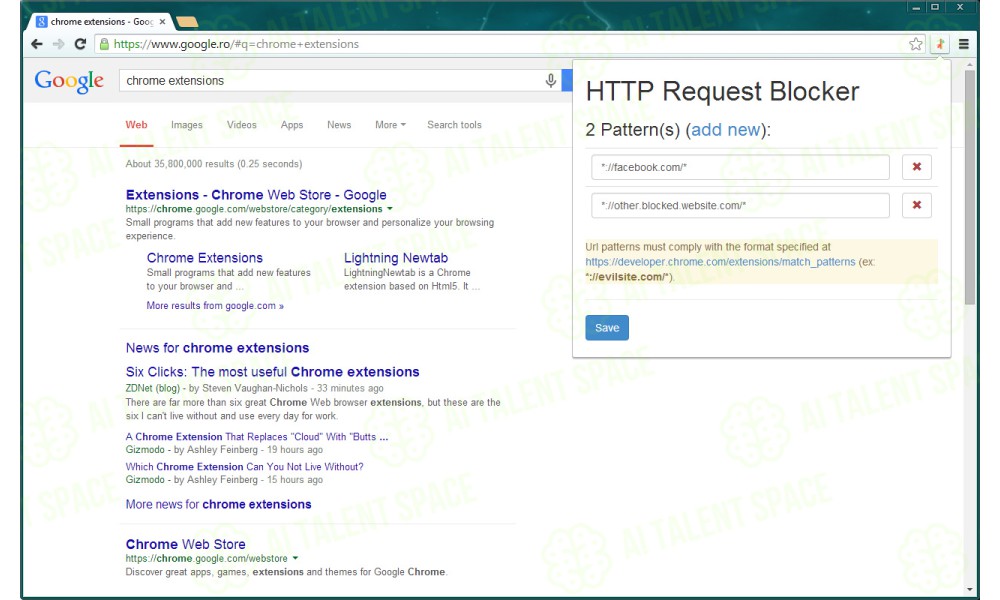The width and height of the screenshot is (1000, 600).
Task: Close the Chrome window
Action: (x=959, y=7)
